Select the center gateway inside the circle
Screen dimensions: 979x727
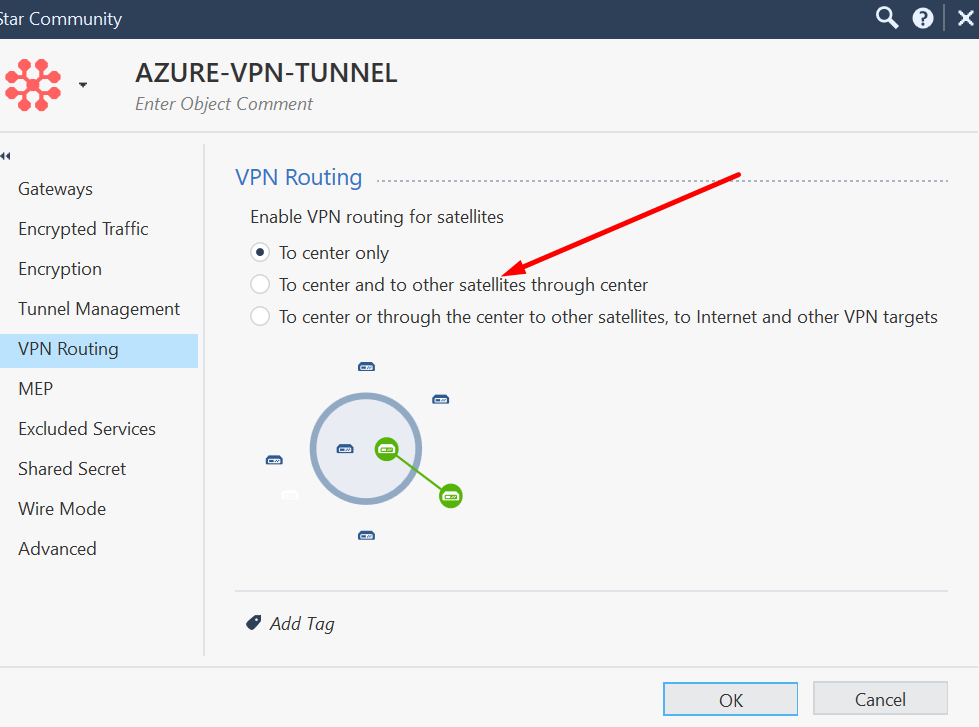click(x=386, y=449)
